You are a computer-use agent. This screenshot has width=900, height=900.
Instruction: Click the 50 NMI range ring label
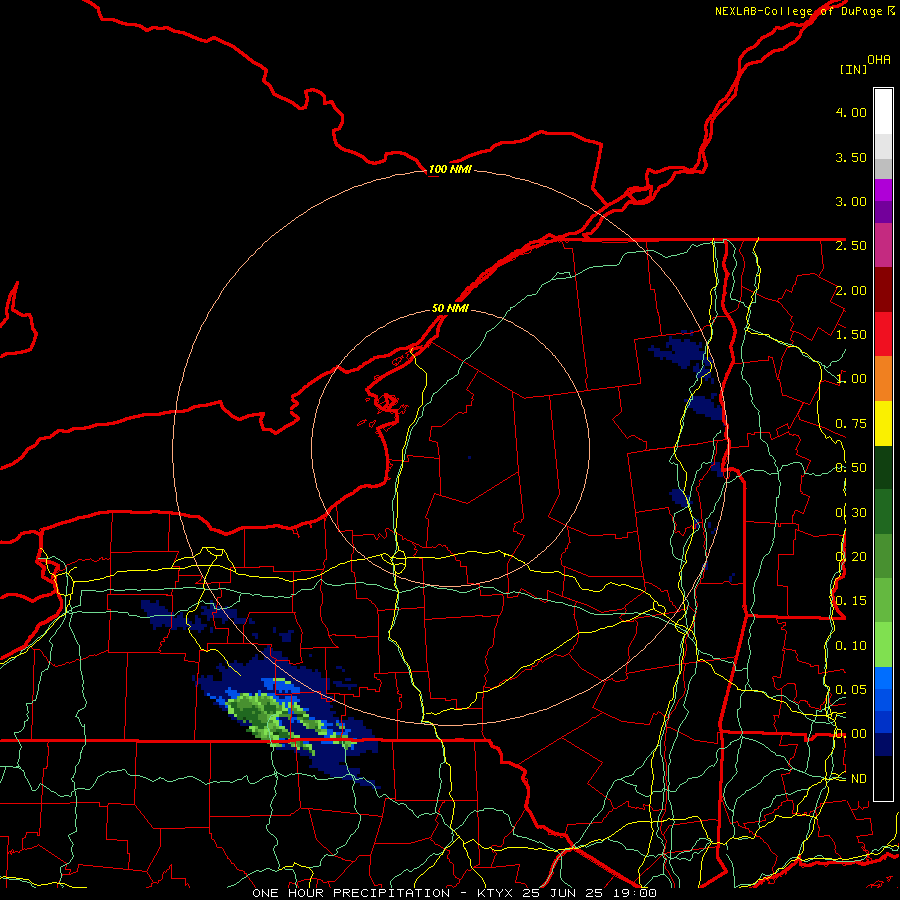point(450,308)
